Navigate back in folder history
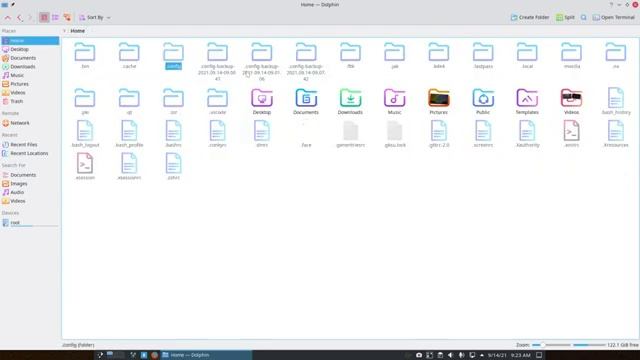The image size is (640, 360). (19, 18)
